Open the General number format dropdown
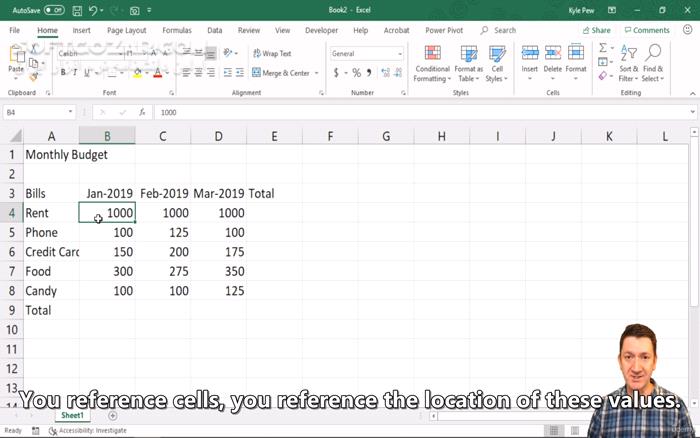 pyautogui.click(x=400, y=54)
